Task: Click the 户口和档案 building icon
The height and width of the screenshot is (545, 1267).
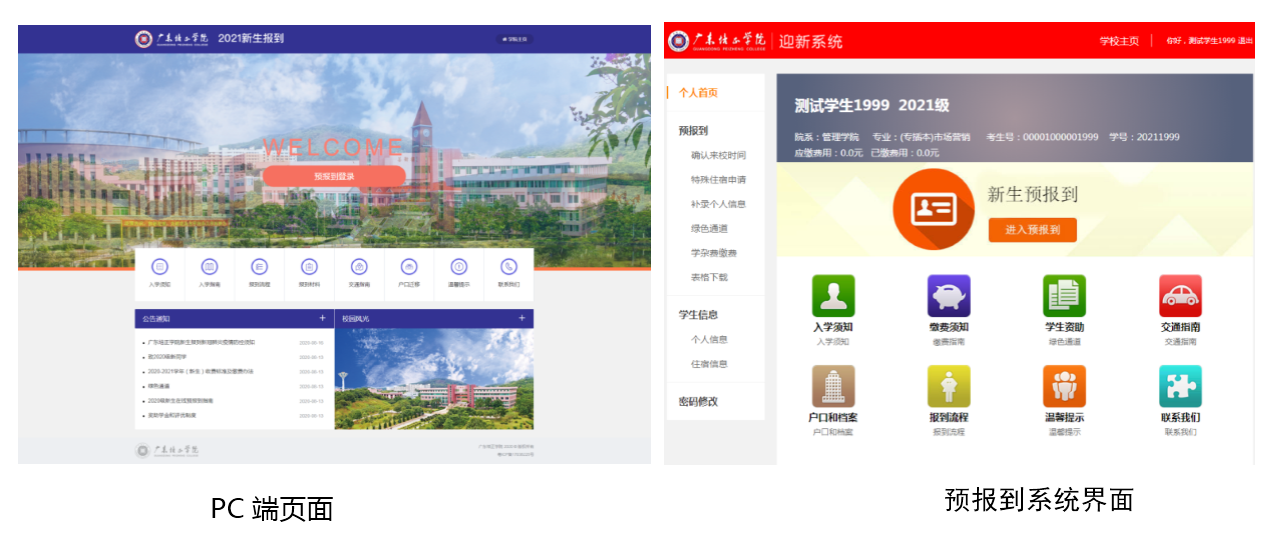Action: 833,386
